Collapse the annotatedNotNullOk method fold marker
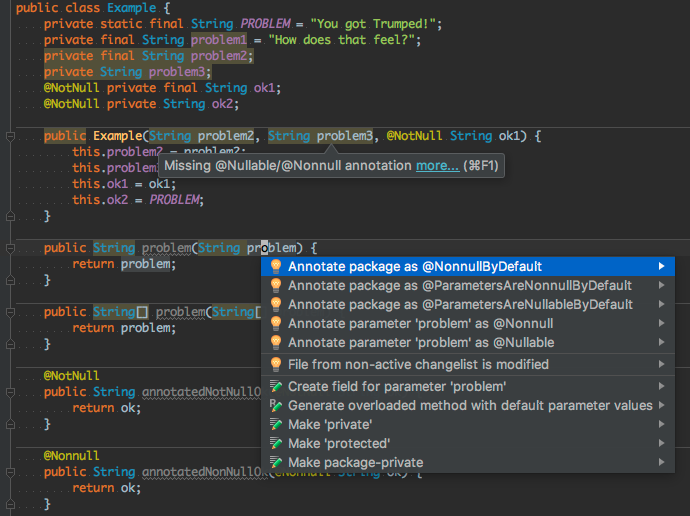This screenshot has width=690, height=516. click(11, 392)
